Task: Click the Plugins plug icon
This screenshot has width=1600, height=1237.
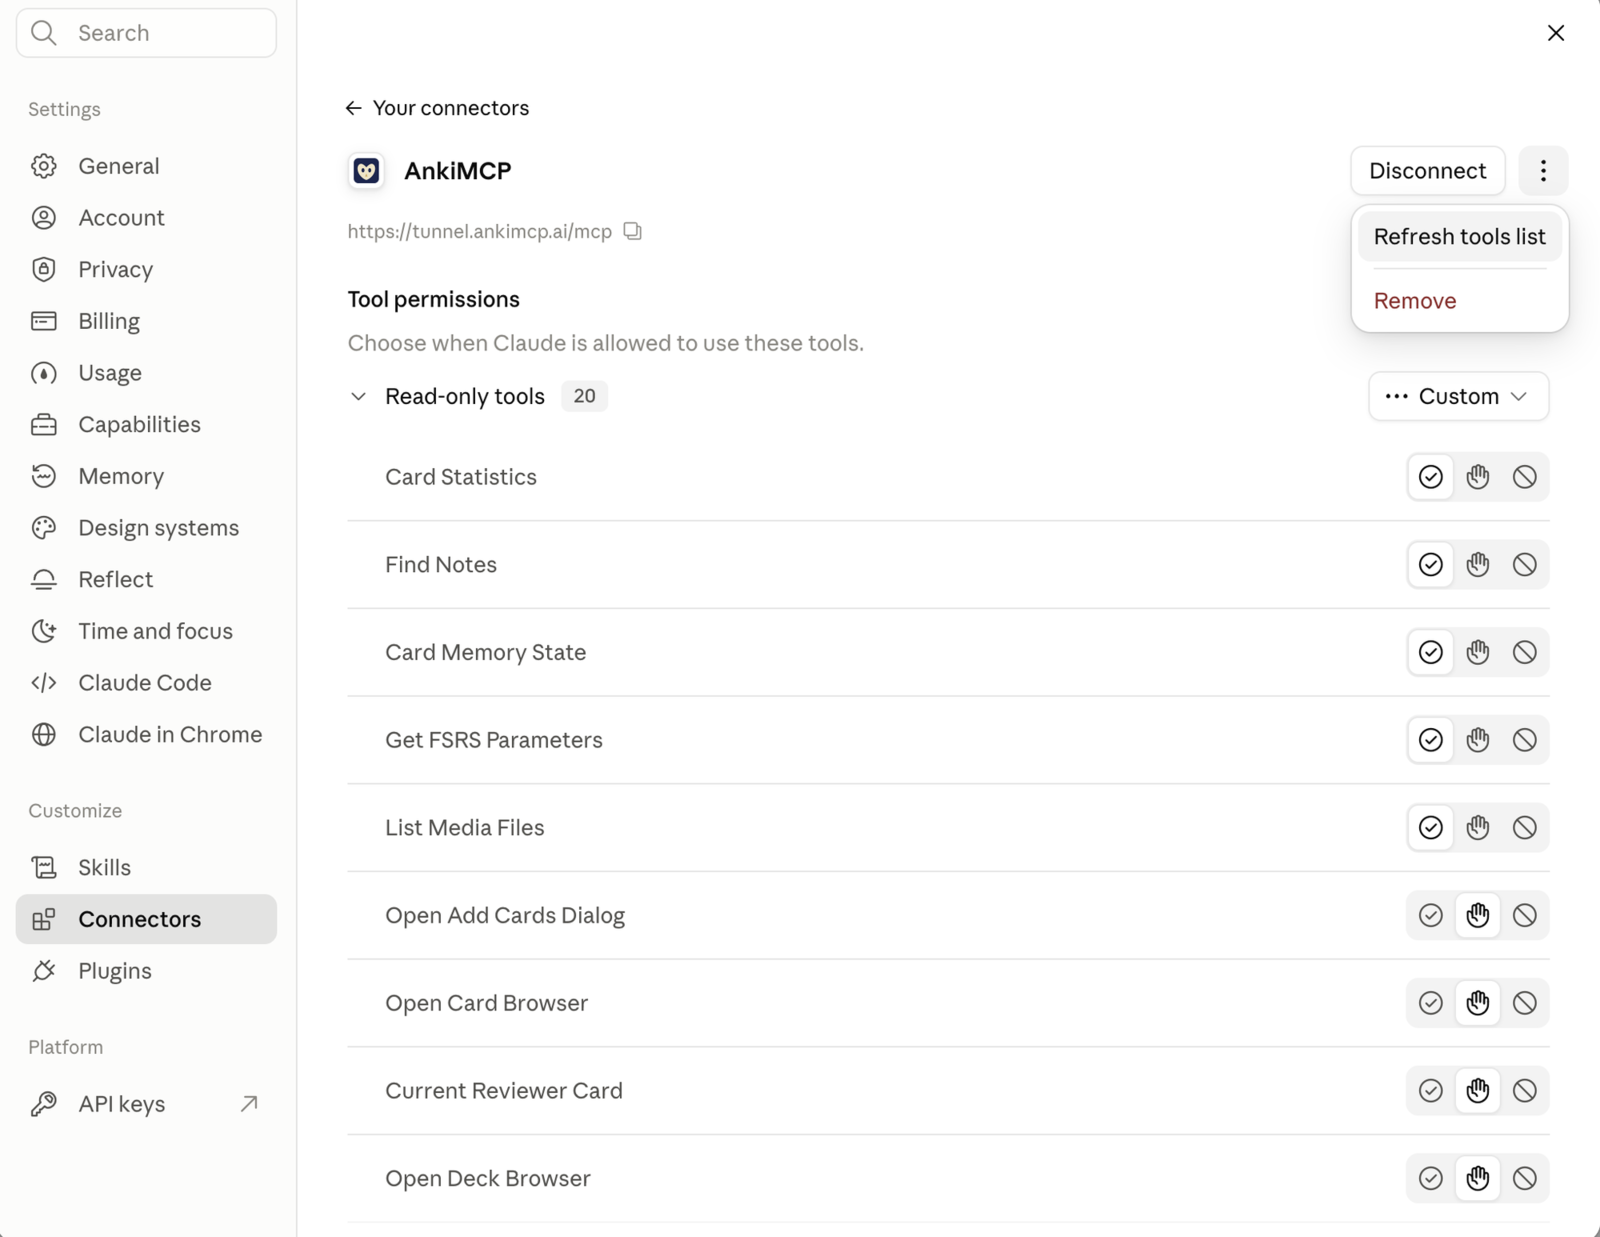Action: pos(44,971)
